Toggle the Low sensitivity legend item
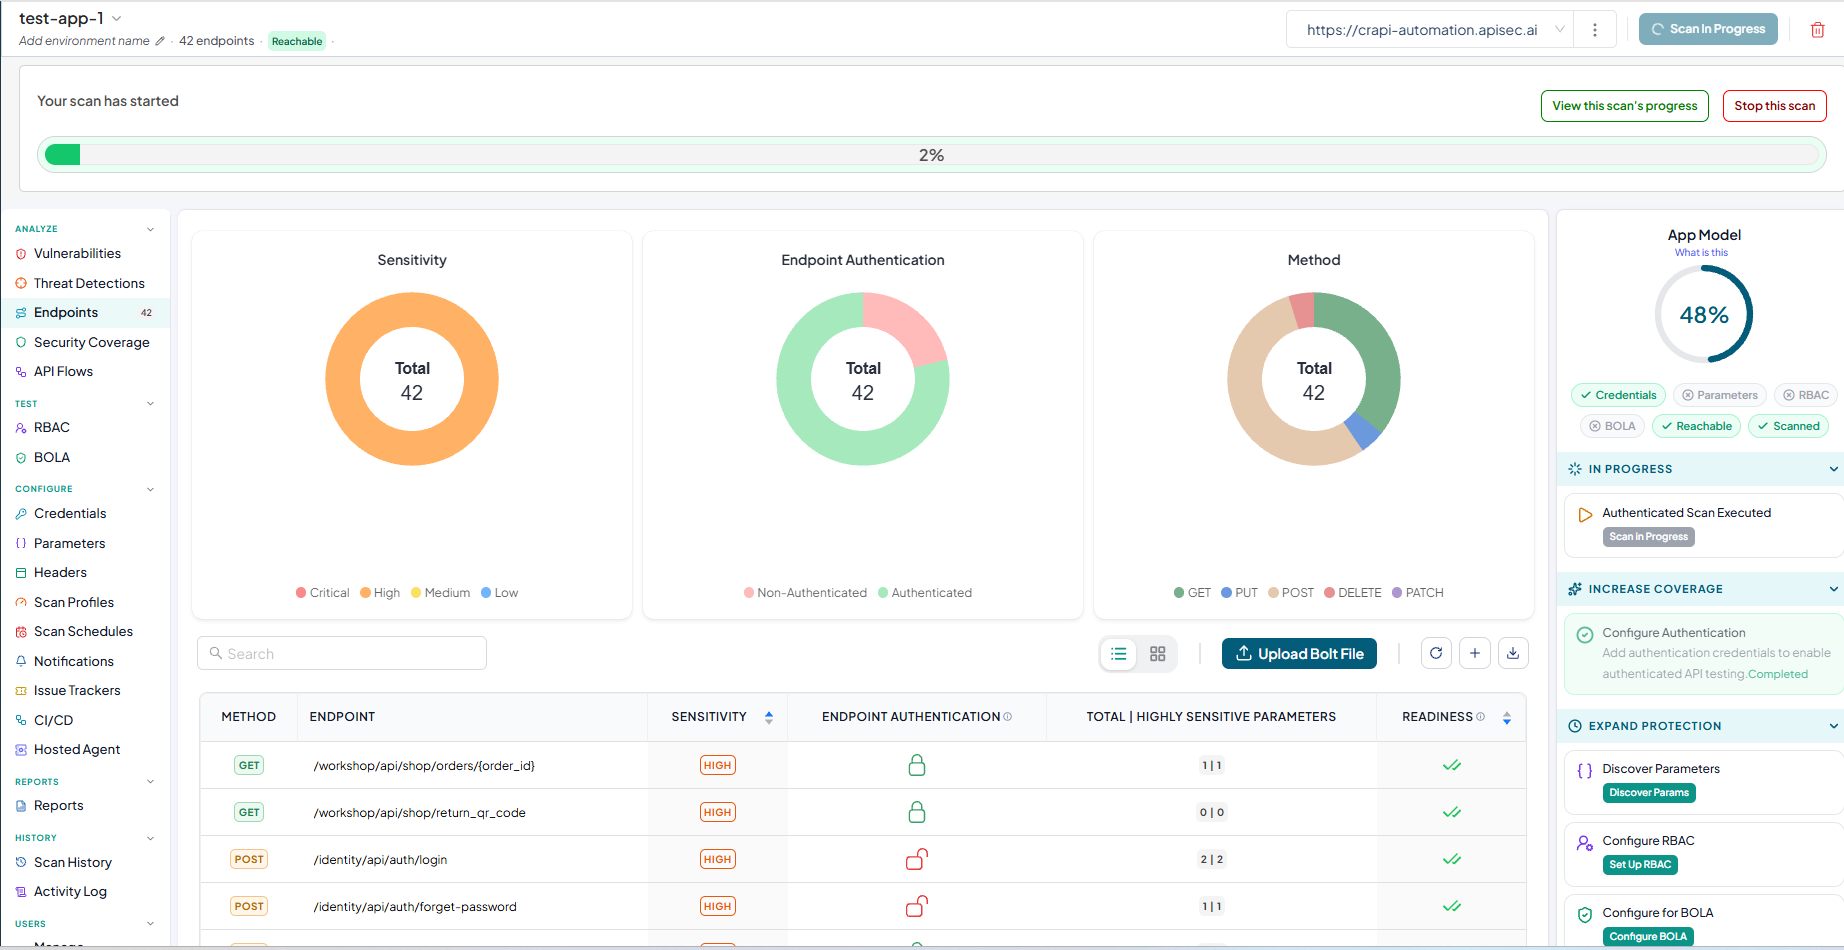Image resolution: width=1844 pixels, height=950 pixels. 499,593
